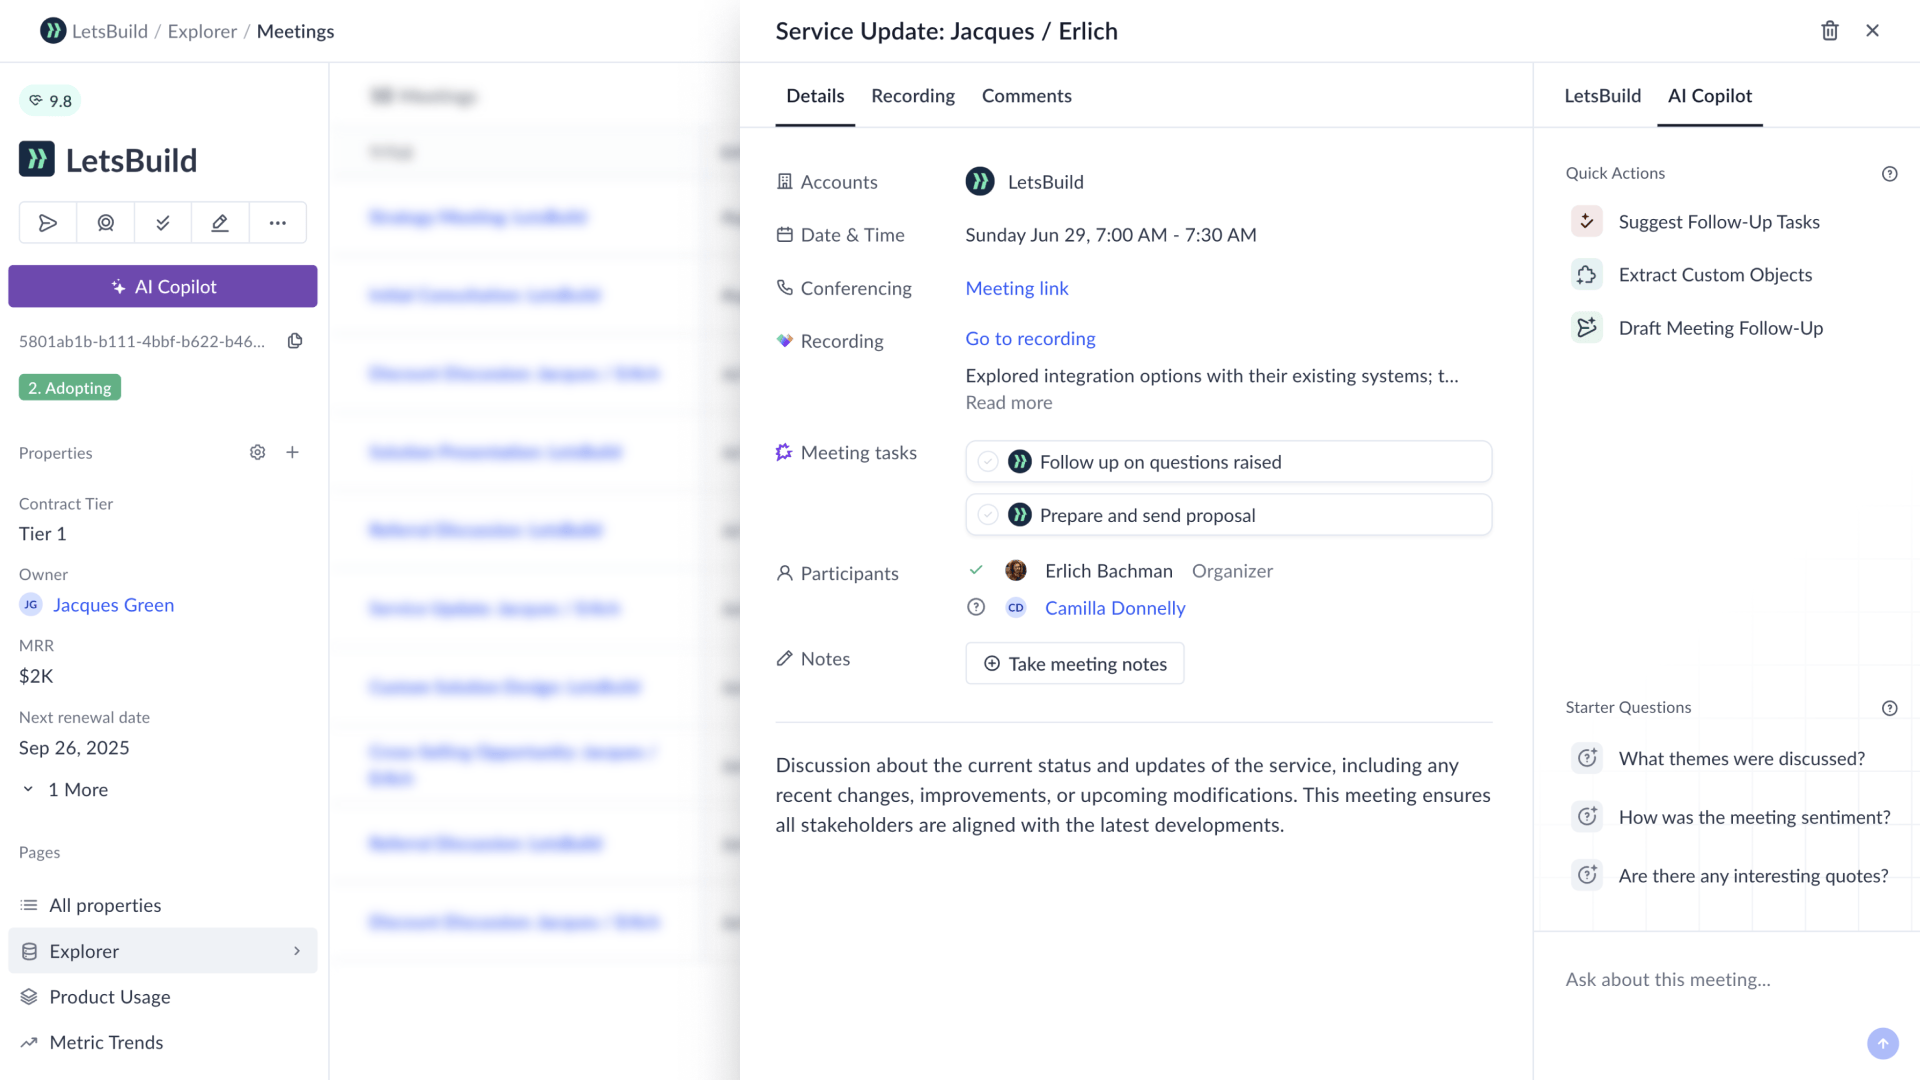Ask 'How was the meeting sentiment?'
The image size is (1920, 1080).
click(x=1754, y=817)
